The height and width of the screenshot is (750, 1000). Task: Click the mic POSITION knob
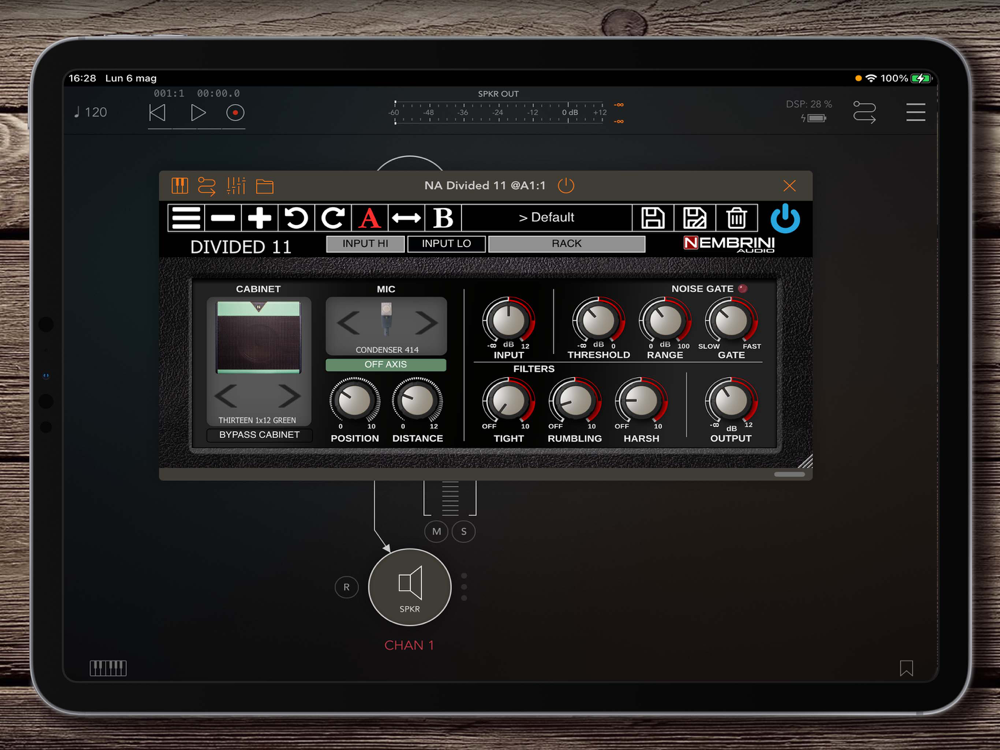(x=355, y=401)
